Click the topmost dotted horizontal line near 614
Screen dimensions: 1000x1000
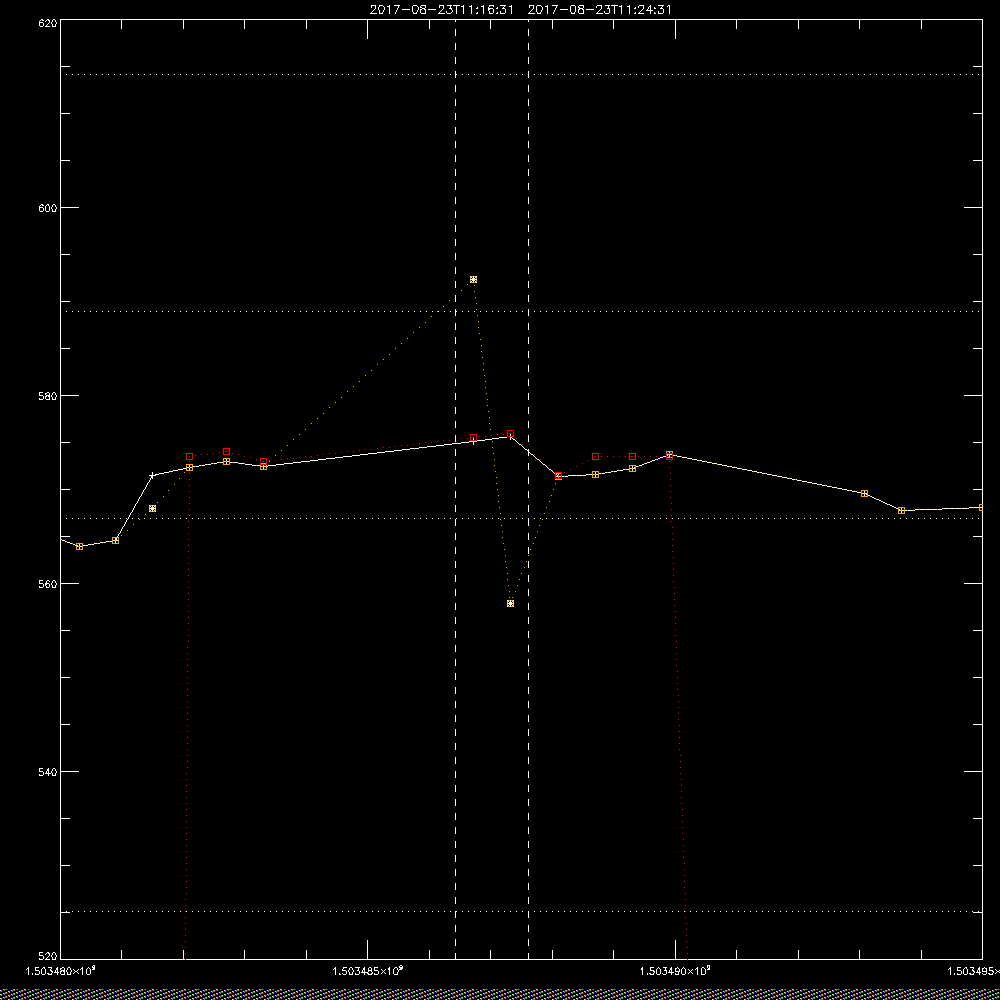point(521,75)
